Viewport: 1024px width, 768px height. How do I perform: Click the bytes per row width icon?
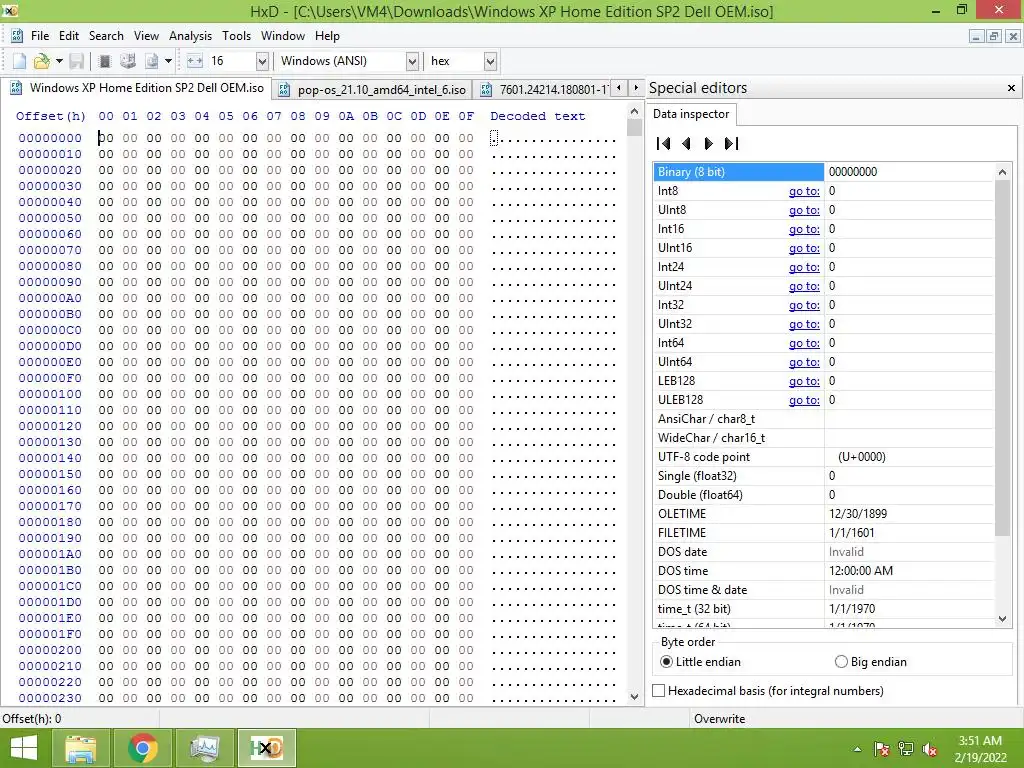[x=195, y=61]
